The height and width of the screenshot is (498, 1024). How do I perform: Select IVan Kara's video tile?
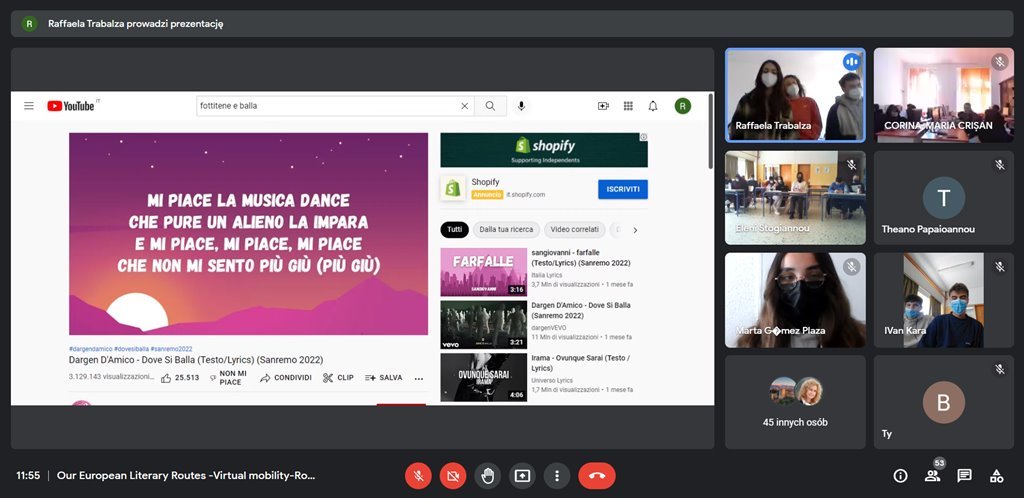[944, 300]
